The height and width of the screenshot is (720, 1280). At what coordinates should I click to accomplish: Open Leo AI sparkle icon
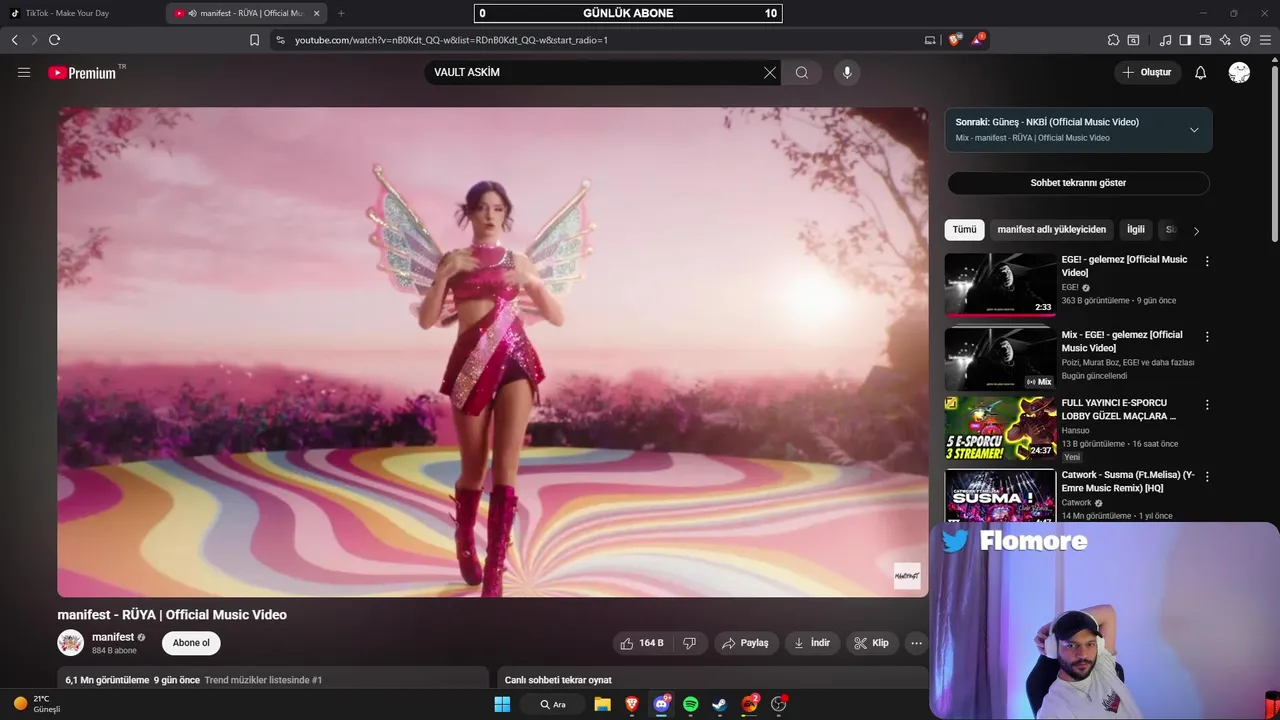click(x=1225, y=40)
